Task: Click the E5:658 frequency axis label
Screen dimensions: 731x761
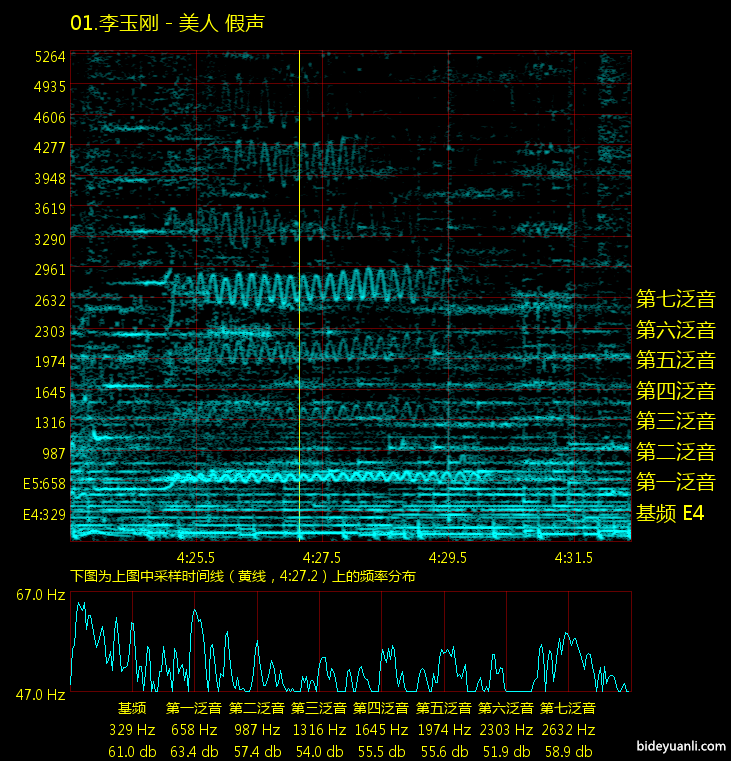Action: pyautogui.click(x=44, y=484)
